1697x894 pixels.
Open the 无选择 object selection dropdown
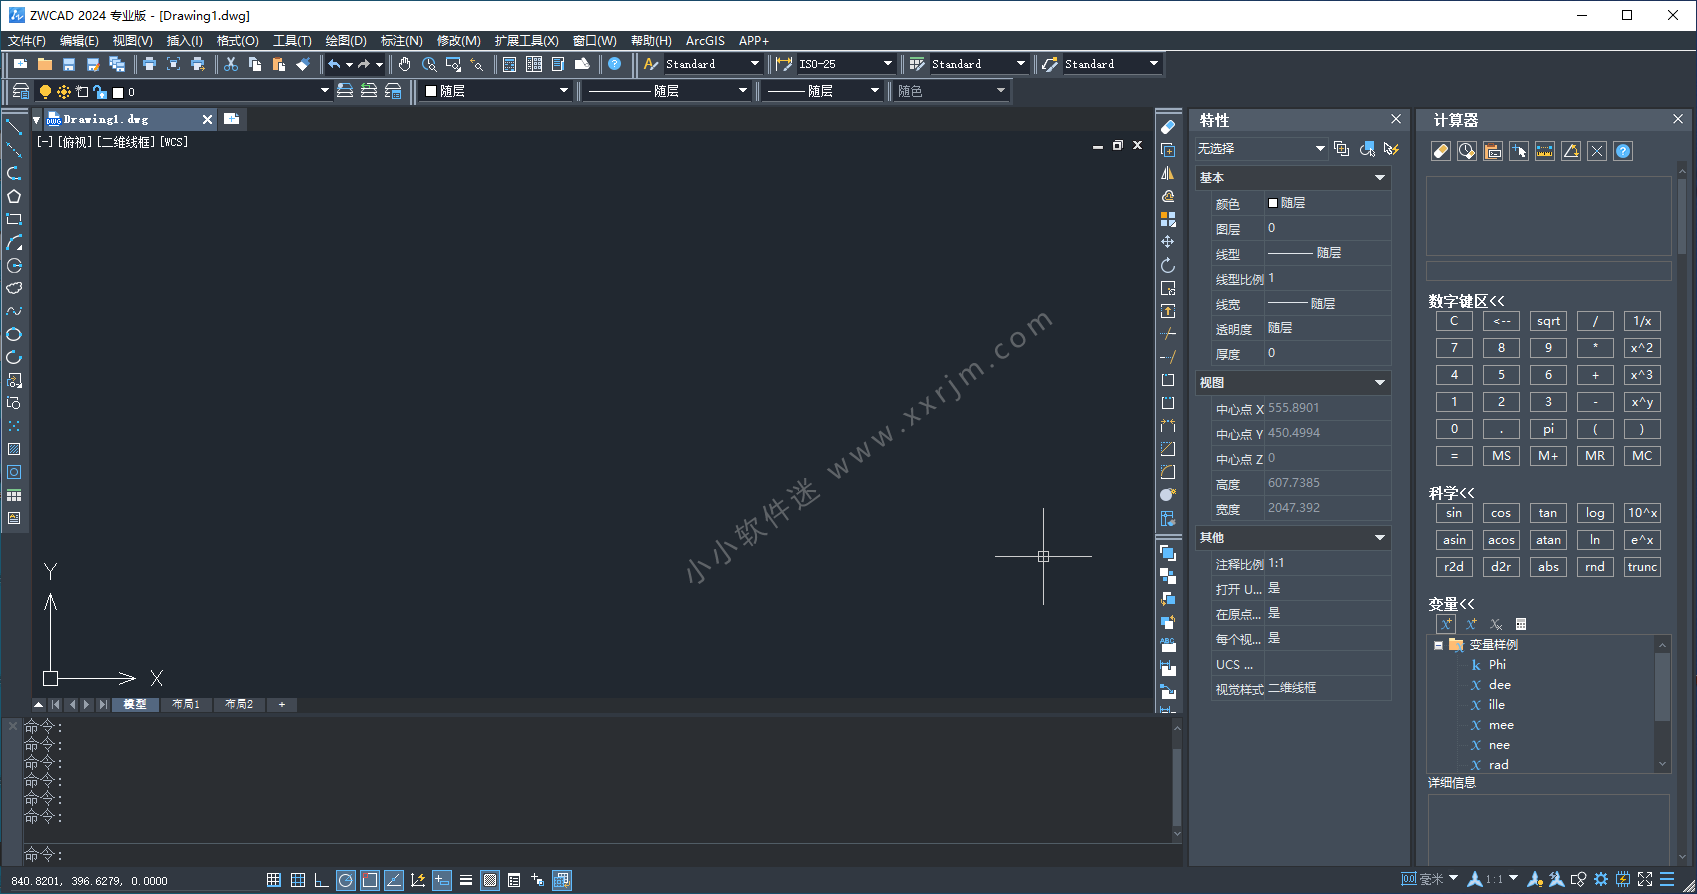point(1319,149)
